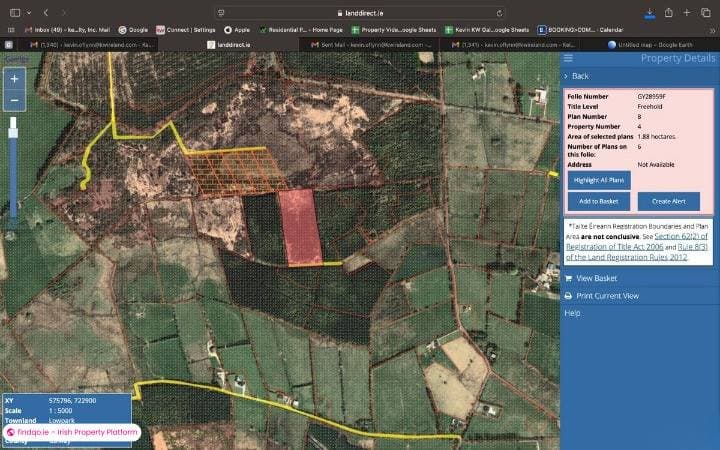This screenshot has height=450, width=720.
Task: Click the Freehold title level value
Action: (x=650, y=107)
